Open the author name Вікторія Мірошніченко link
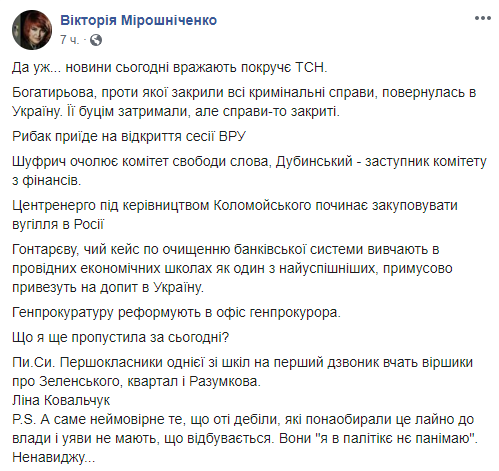The height and width of the screenshot is (471, 499). [138, 20]
